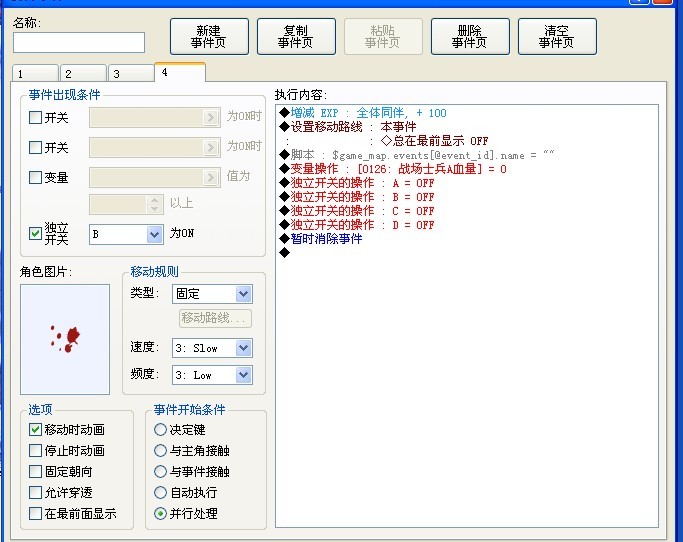Switch to event page tab 3
This screenshot has width=683, height=542.
(131, 73)
